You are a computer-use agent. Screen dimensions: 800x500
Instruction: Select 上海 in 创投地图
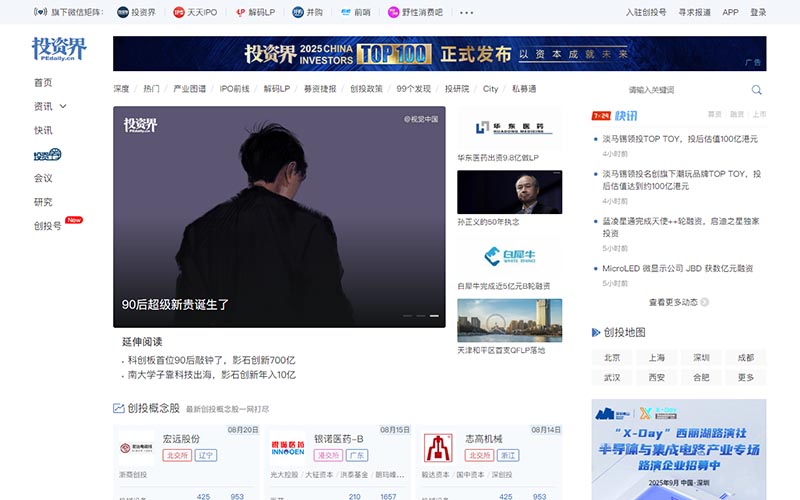click(657, 358)
